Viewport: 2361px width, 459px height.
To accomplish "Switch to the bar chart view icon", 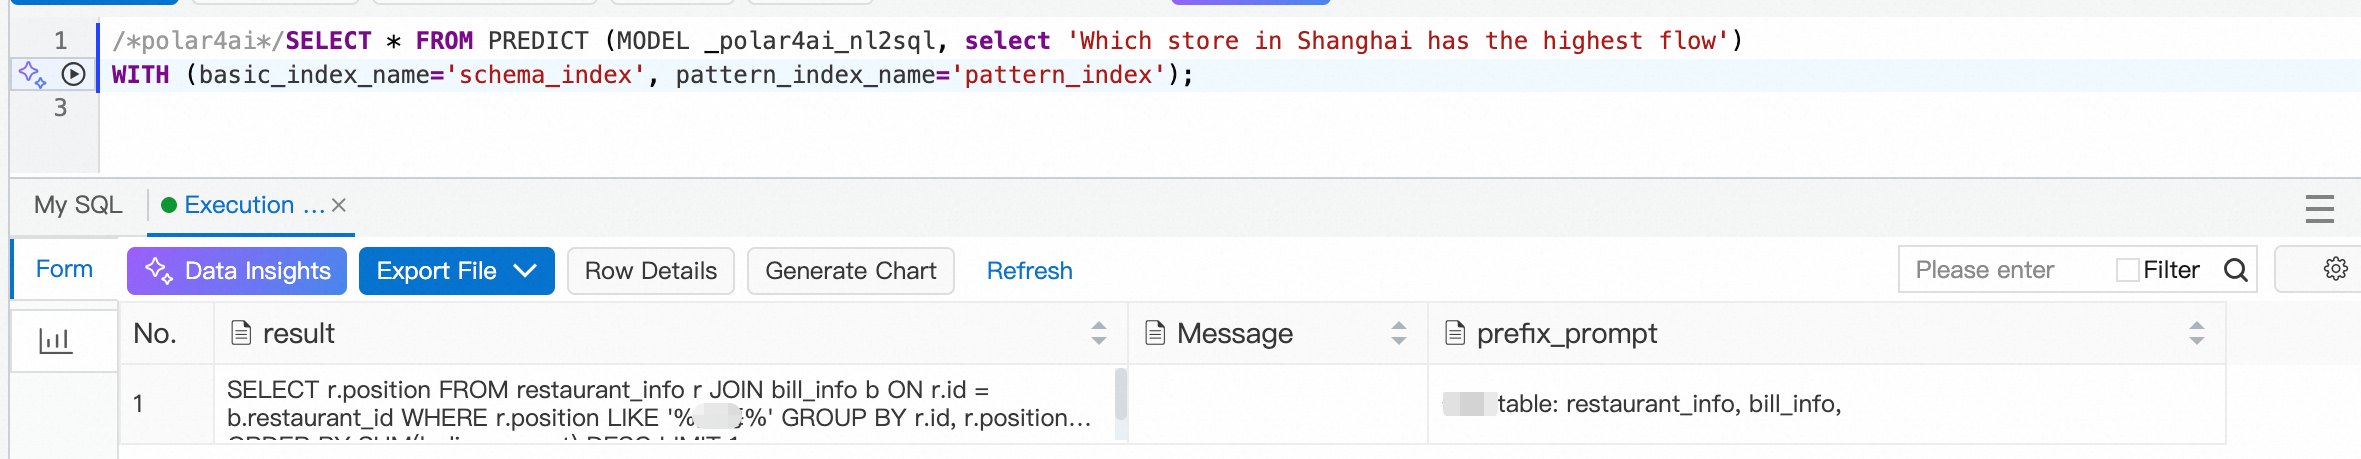I will (x=55, y=341).
